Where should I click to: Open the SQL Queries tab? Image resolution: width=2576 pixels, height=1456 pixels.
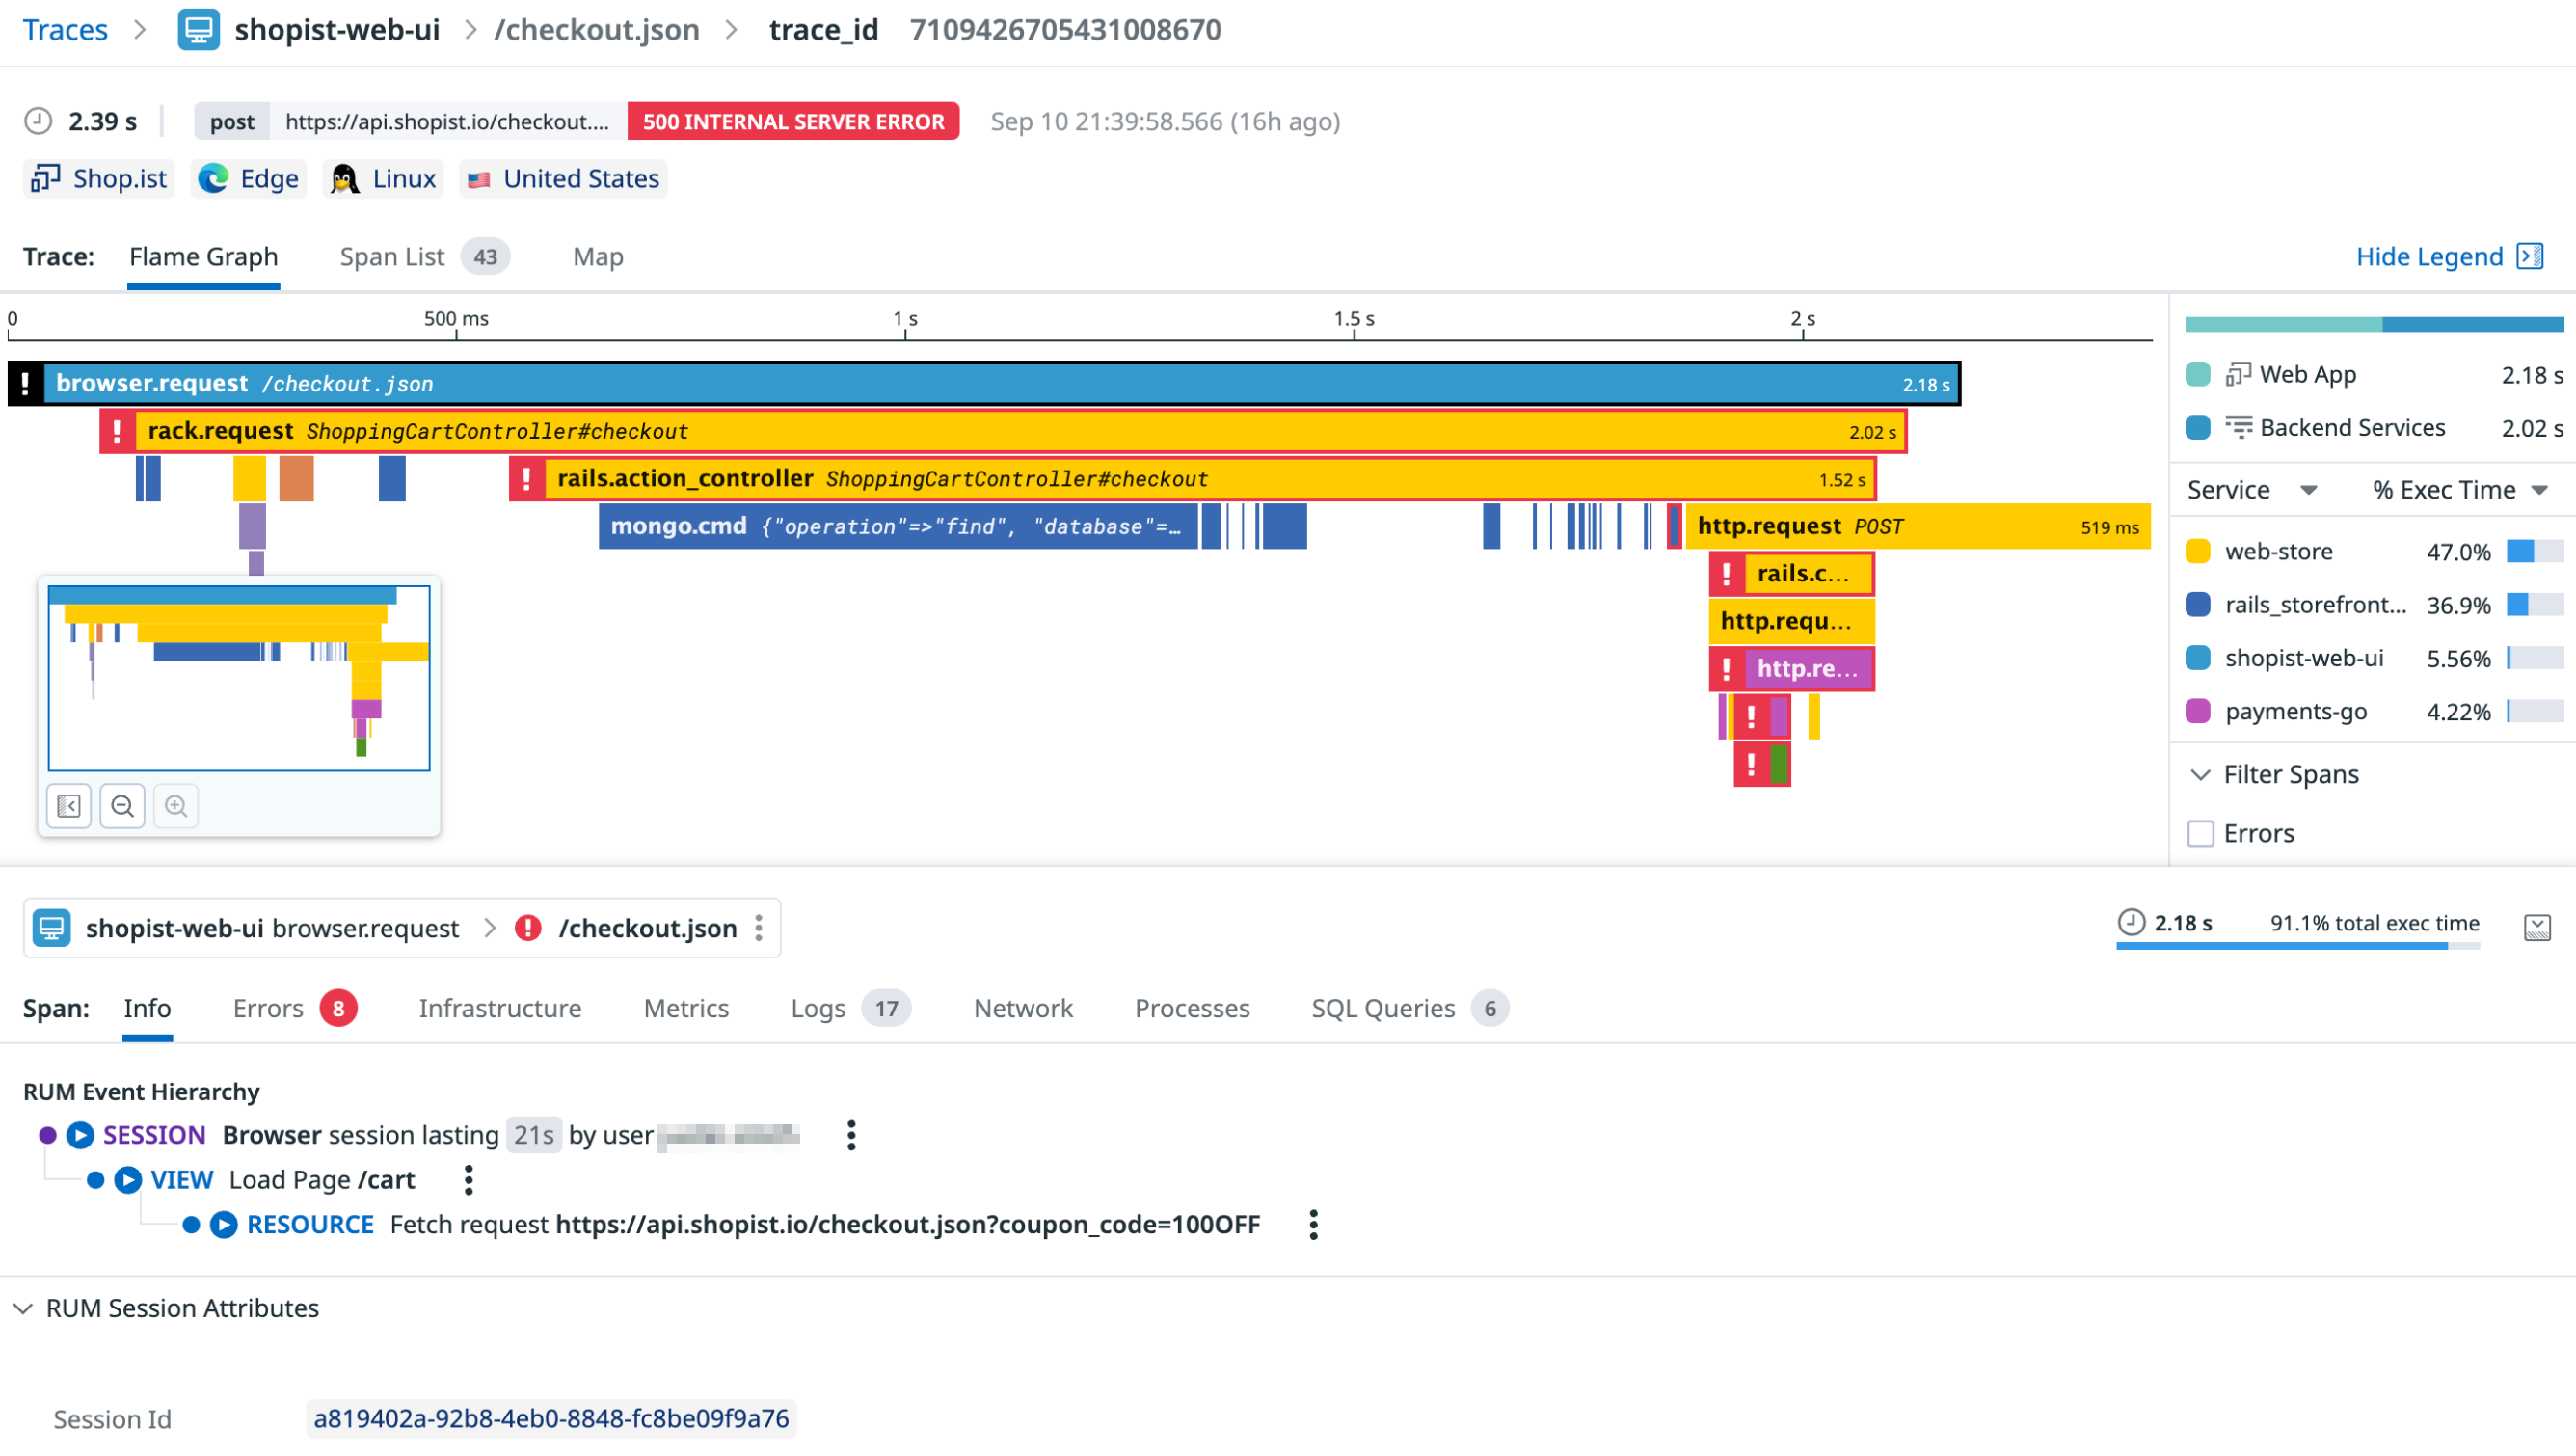click(x=1409, y=1007)
